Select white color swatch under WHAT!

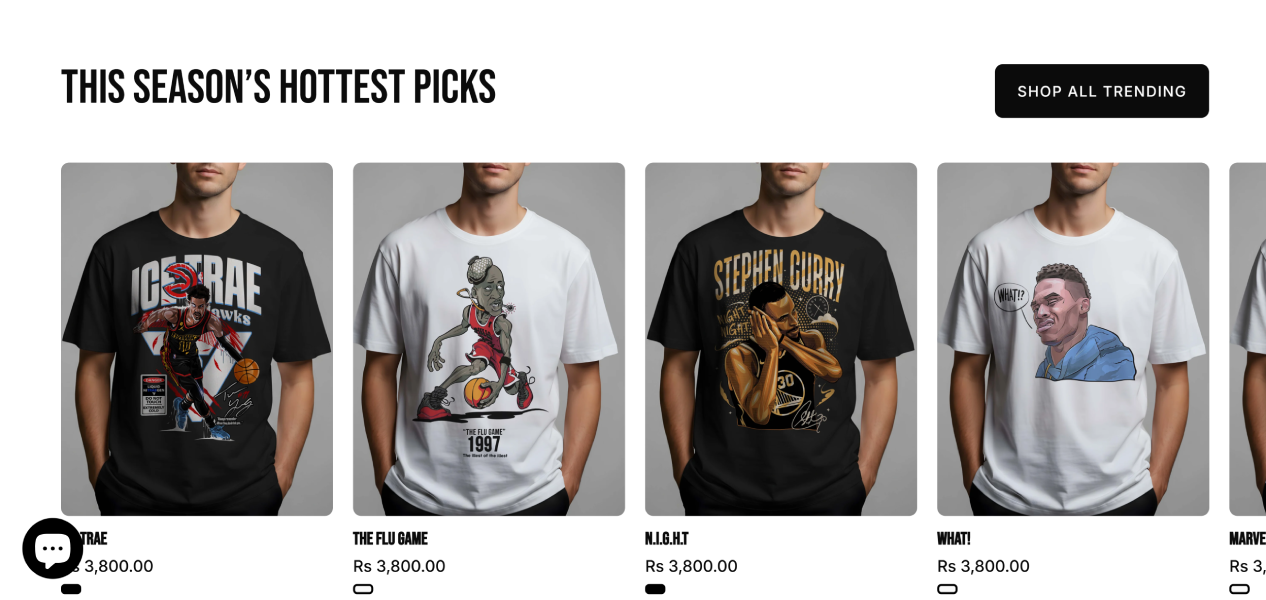947,589
